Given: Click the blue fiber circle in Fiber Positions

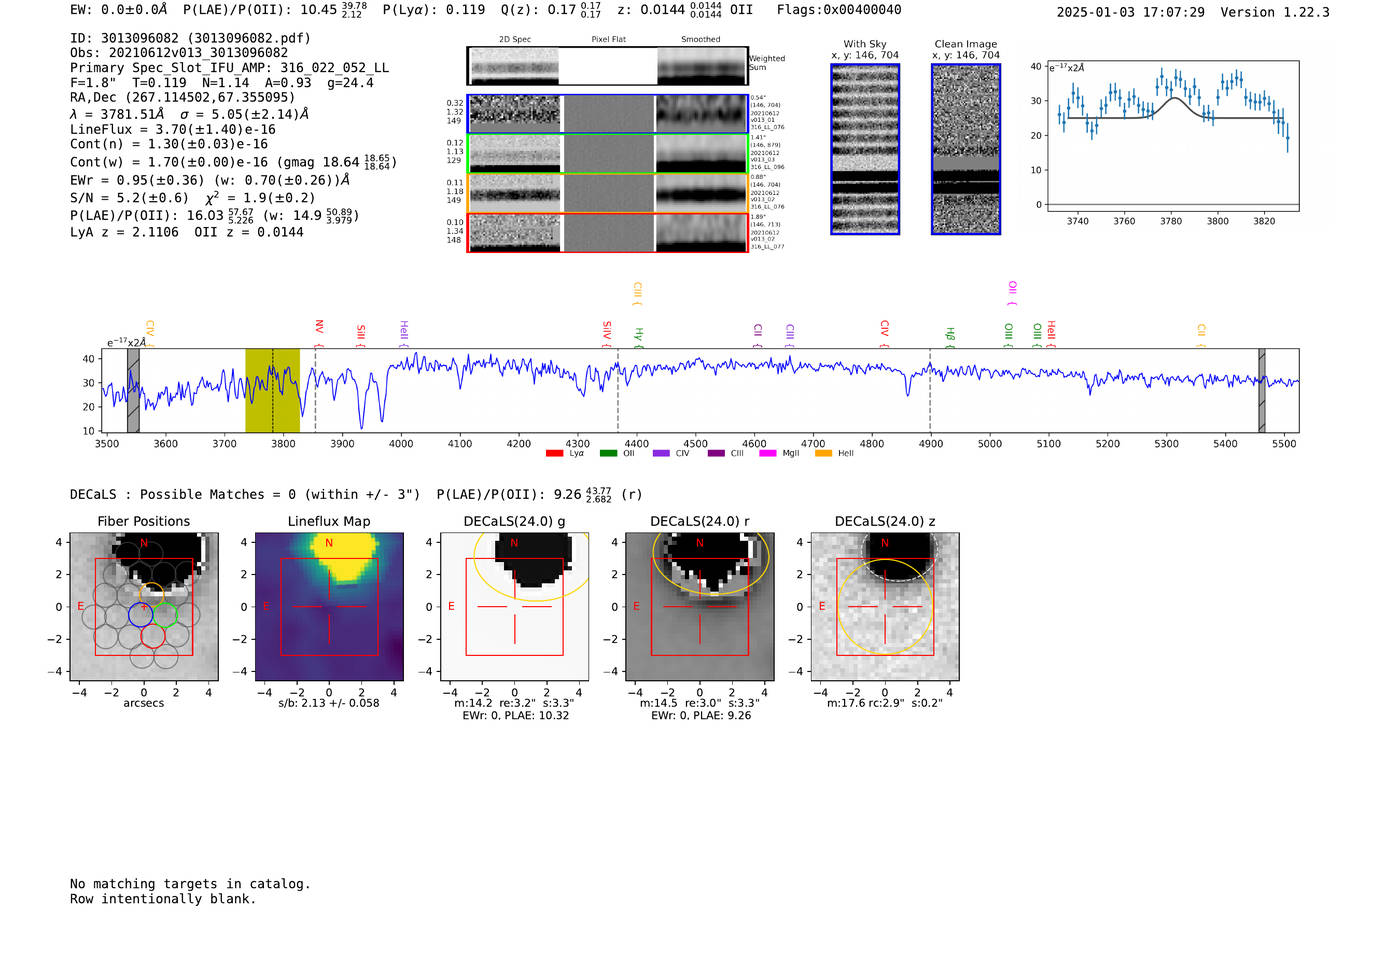Looking at the screenshot, I should tap(141, 614).
